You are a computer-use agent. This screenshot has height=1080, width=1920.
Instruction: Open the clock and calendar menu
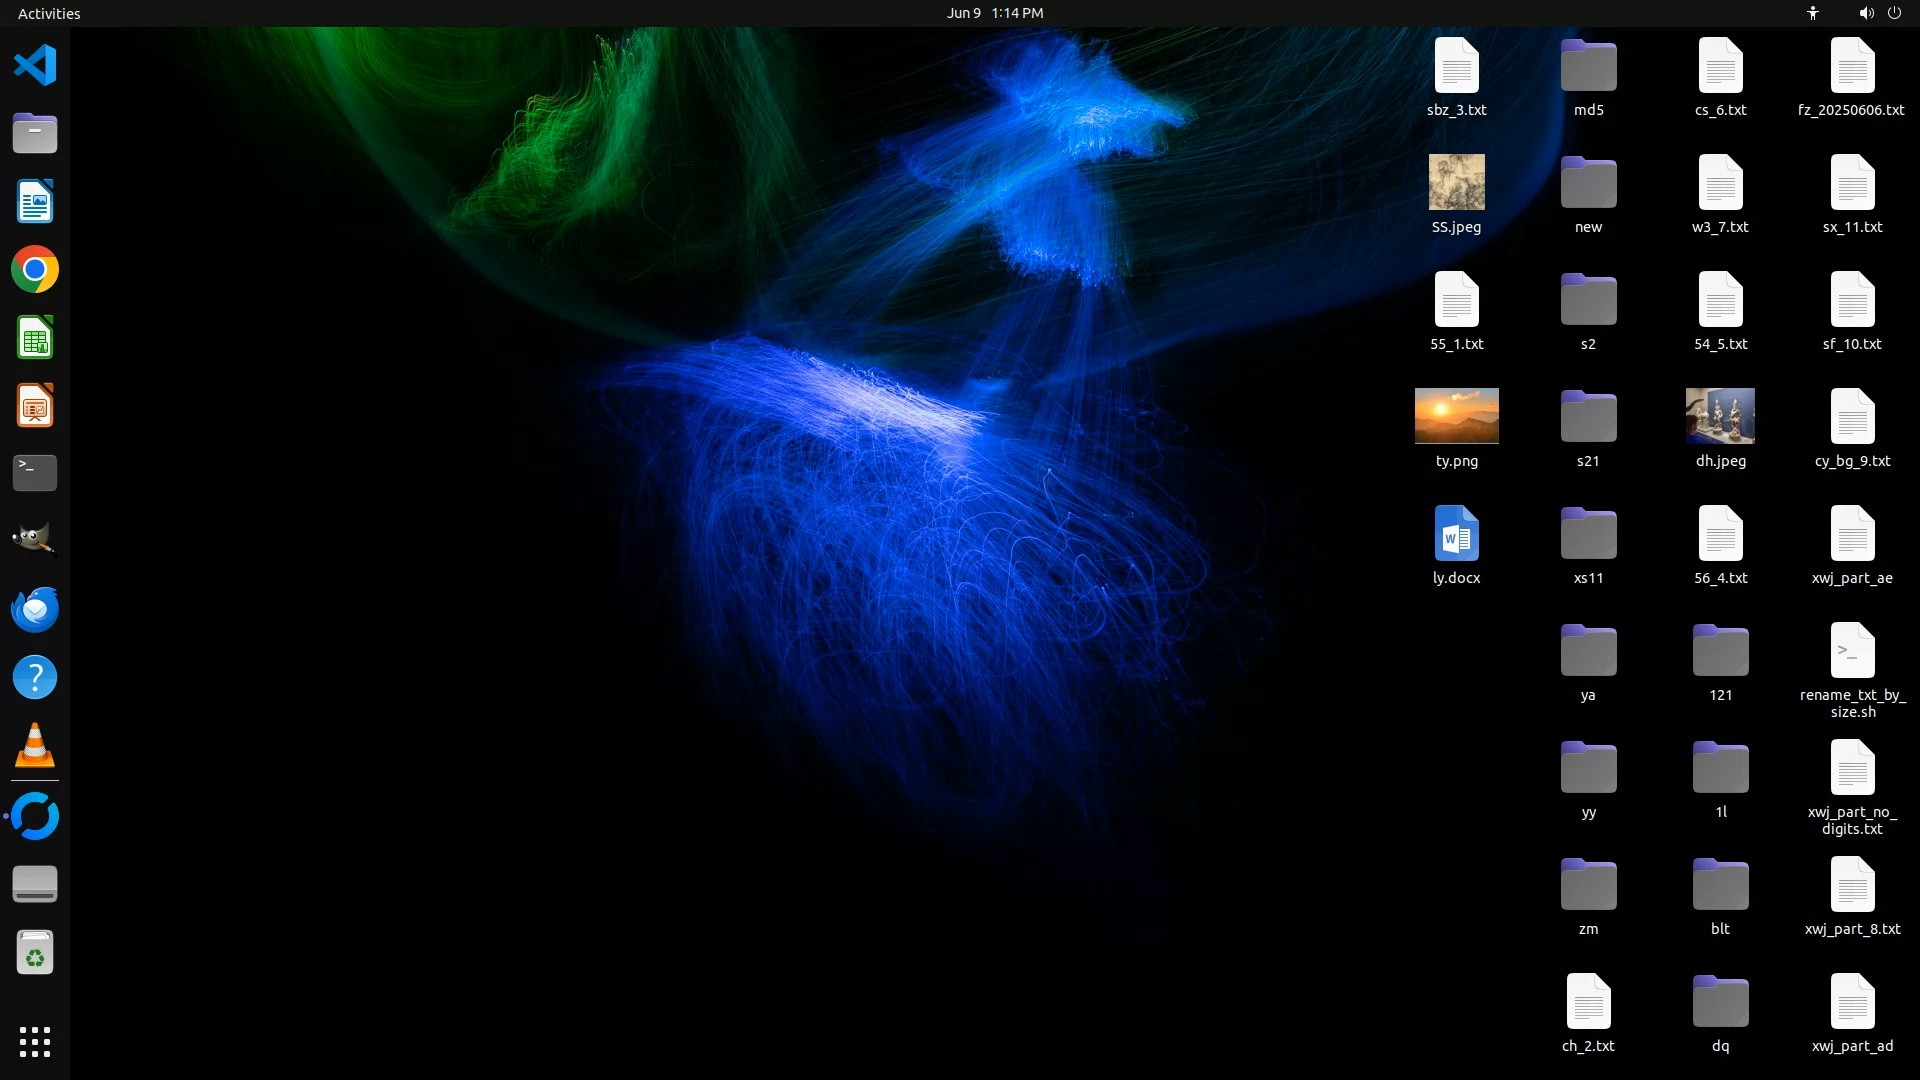coord(994,13)
